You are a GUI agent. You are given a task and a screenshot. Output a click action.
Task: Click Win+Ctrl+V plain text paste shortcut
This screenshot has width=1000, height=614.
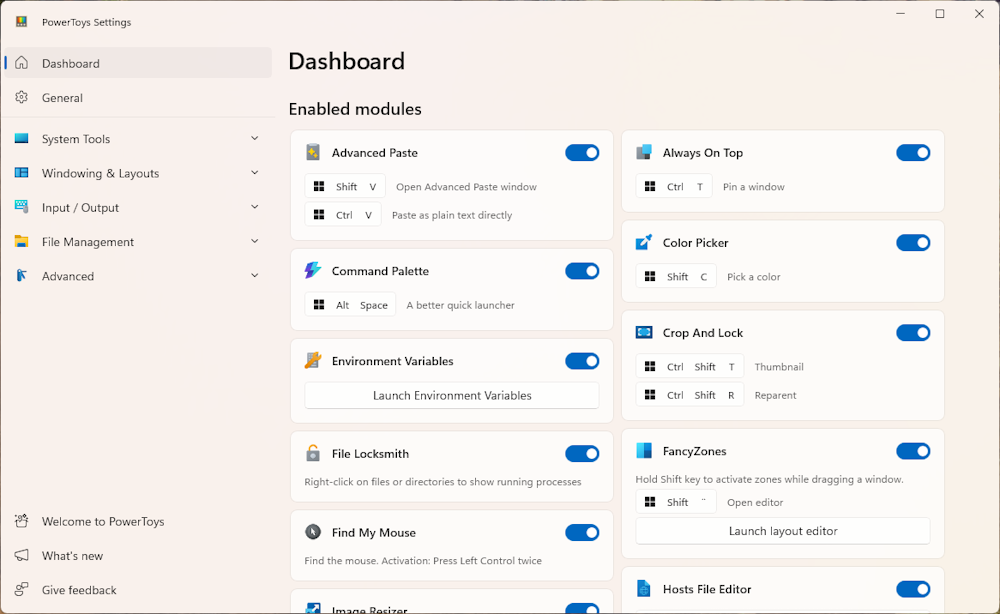[342, 215]
